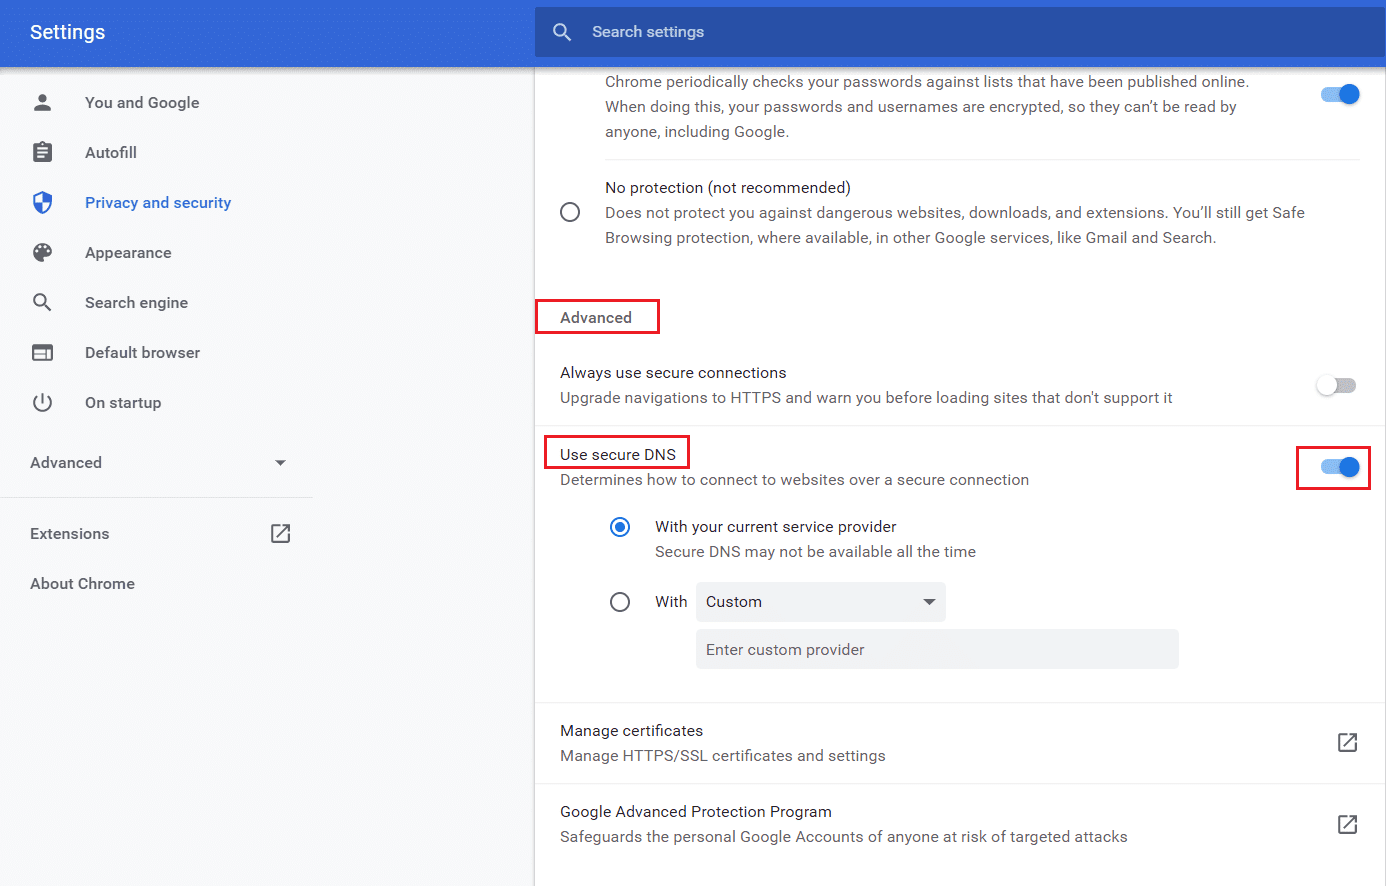
Task: Click the Default browser icon
Action: click(42, 352)
